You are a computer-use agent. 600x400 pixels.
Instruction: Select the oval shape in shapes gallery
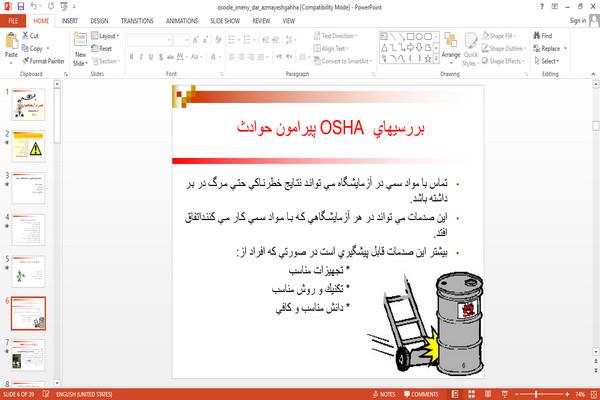419,36
